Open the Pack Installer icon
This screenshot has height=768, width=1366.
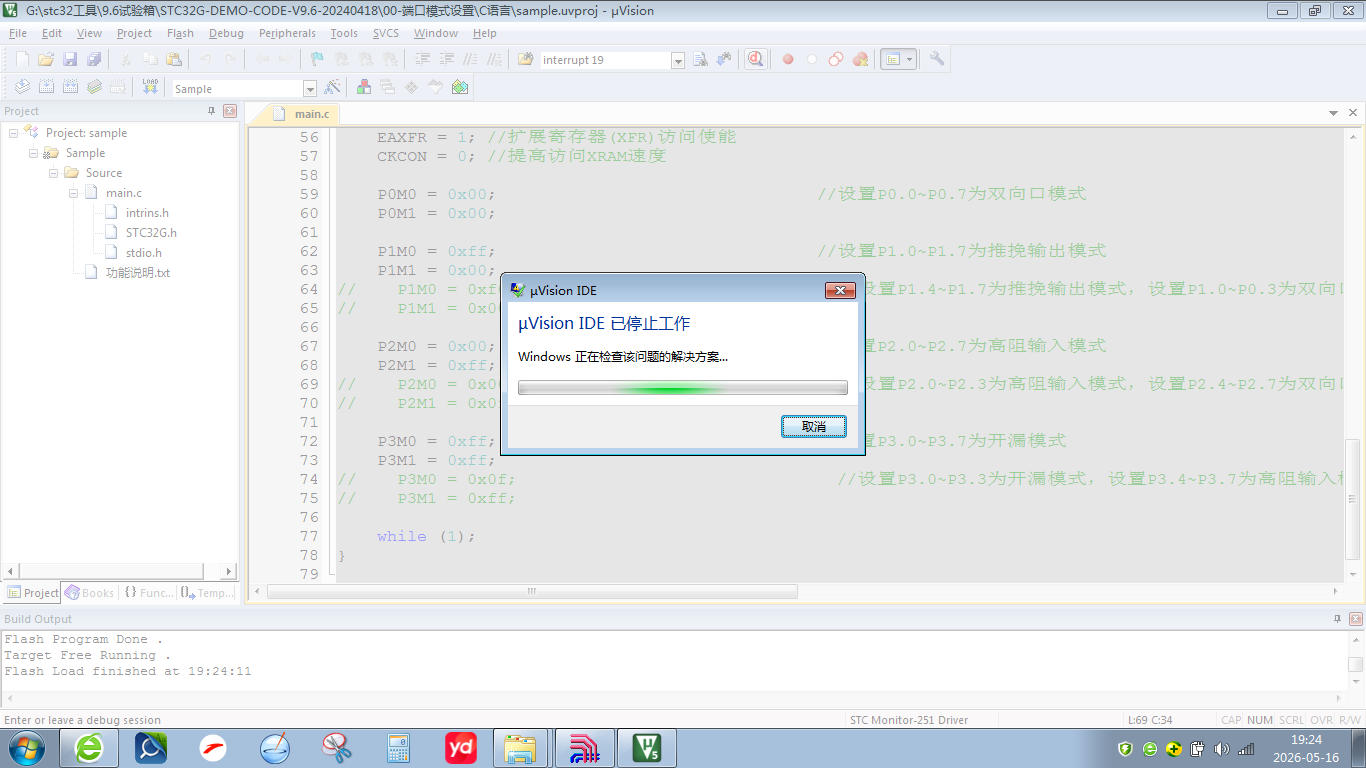(460, 87)
